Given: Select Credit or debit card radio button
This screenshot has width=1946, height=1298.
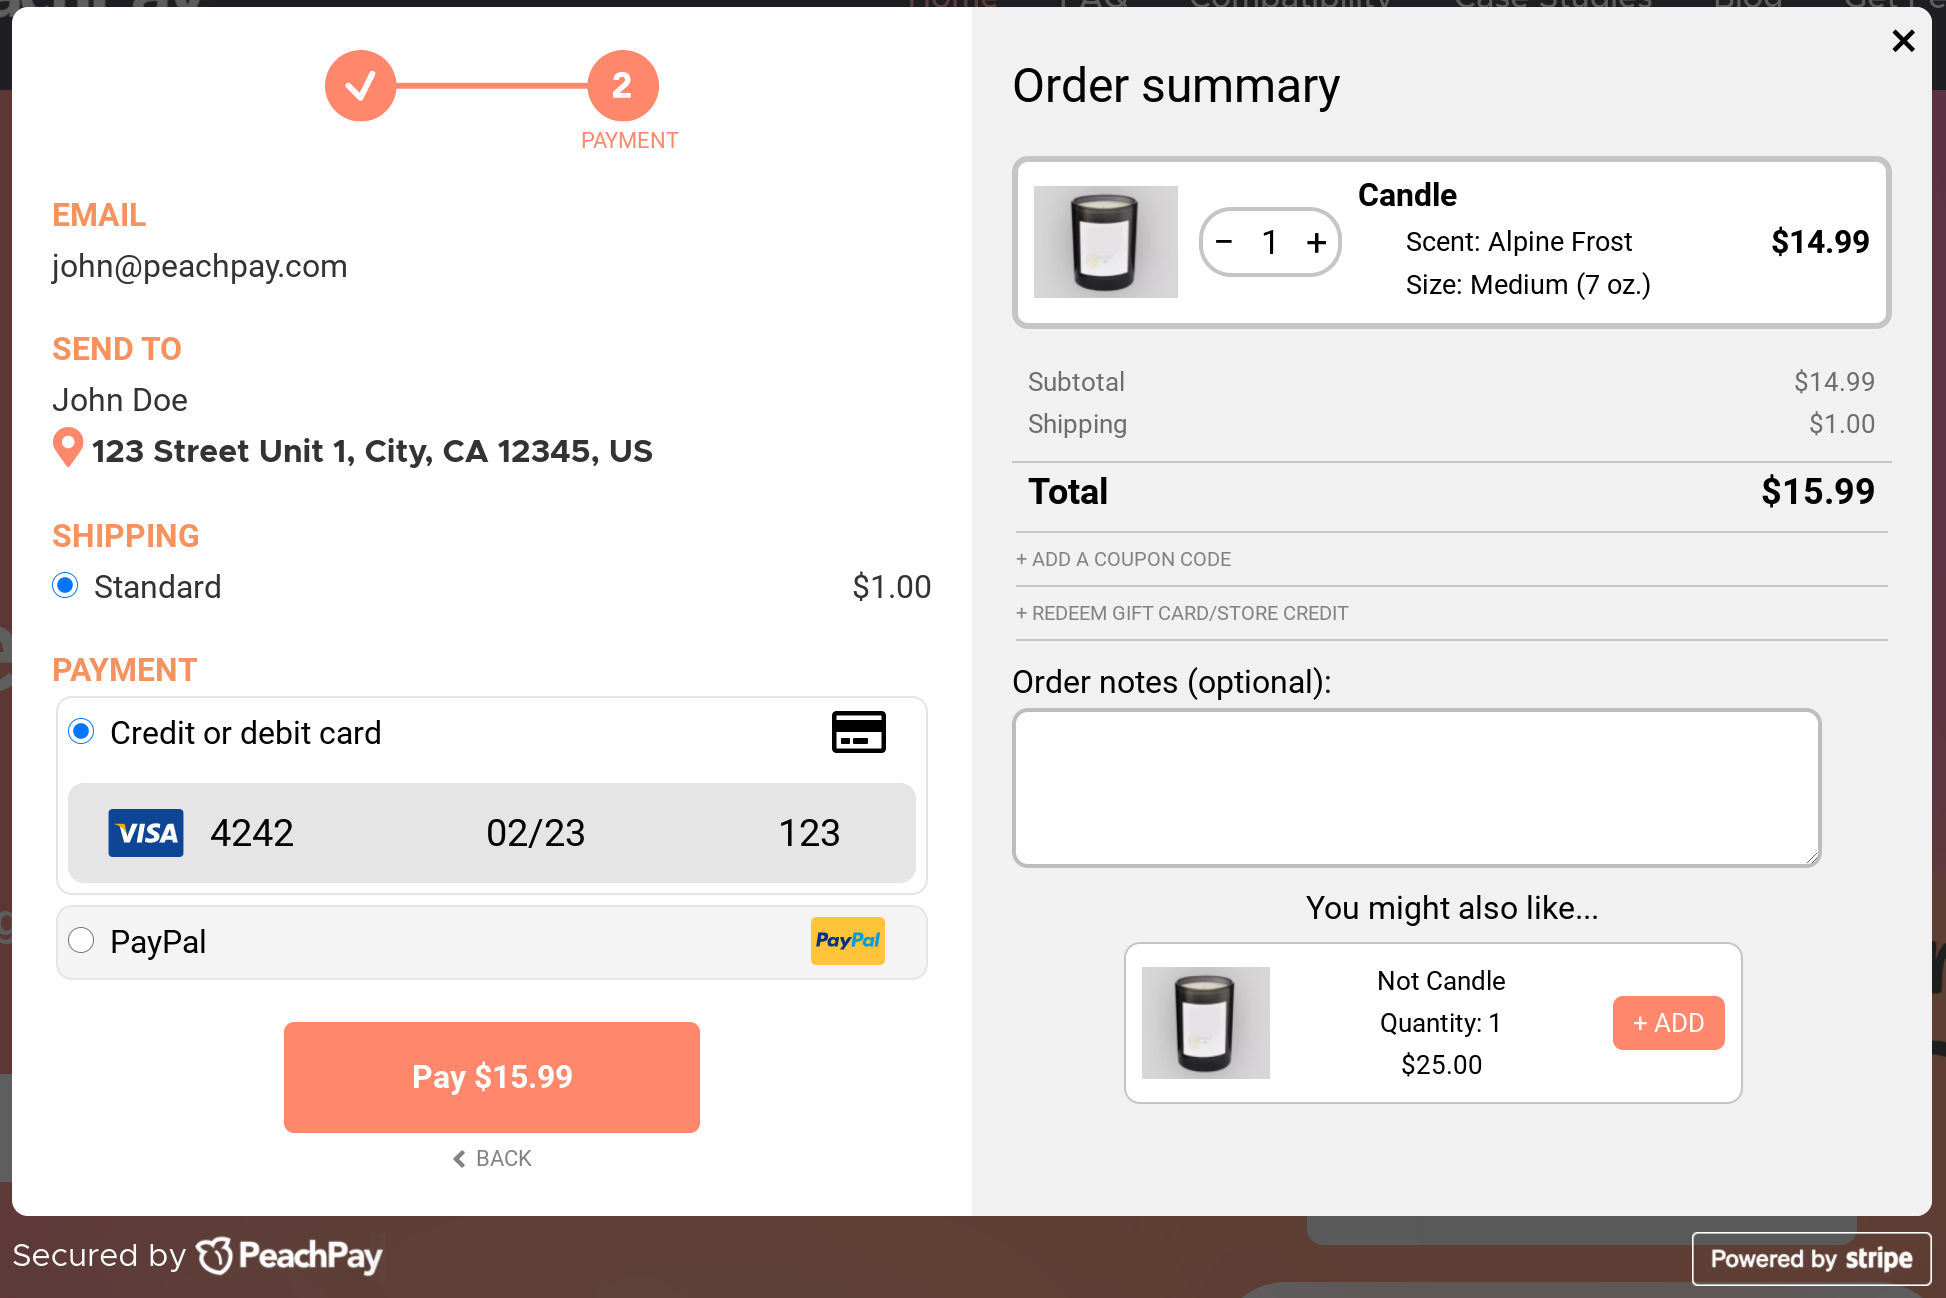Looking at the screenshot, I should pyautogui.click(x=81, y=732).
